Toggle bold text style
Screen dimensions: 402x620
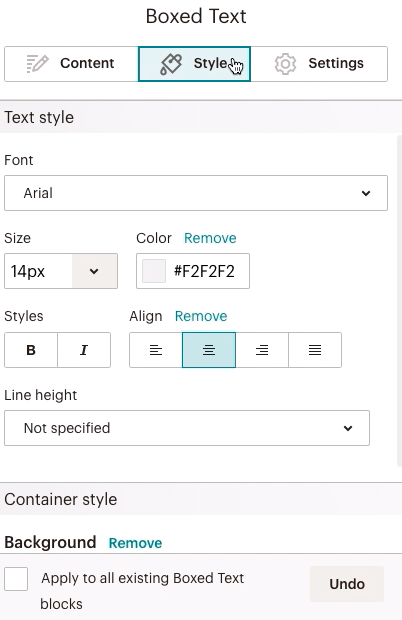pos(31,350)
